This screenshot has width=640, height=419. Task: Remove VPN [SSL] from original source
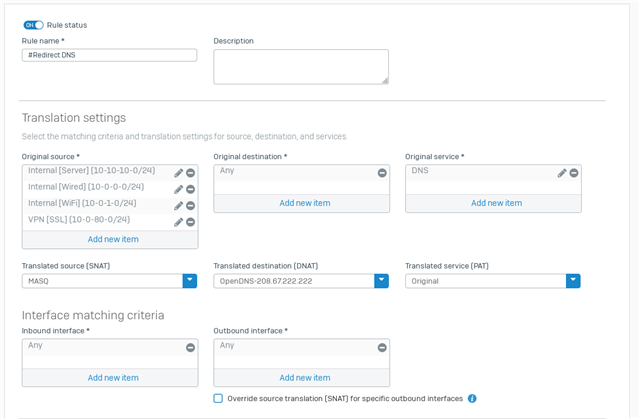click(x=190, y=222)
